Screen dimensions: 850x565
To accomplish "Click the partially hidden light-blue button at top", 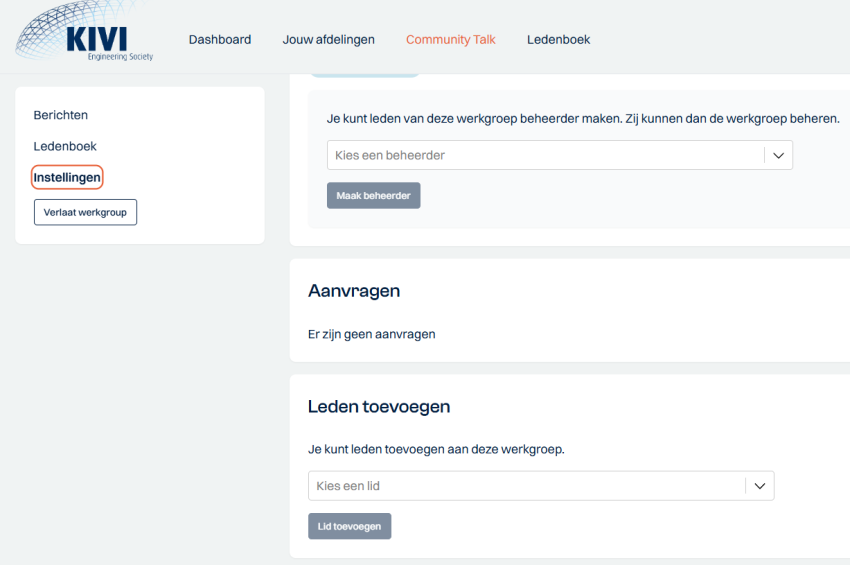I will point(364,75).
